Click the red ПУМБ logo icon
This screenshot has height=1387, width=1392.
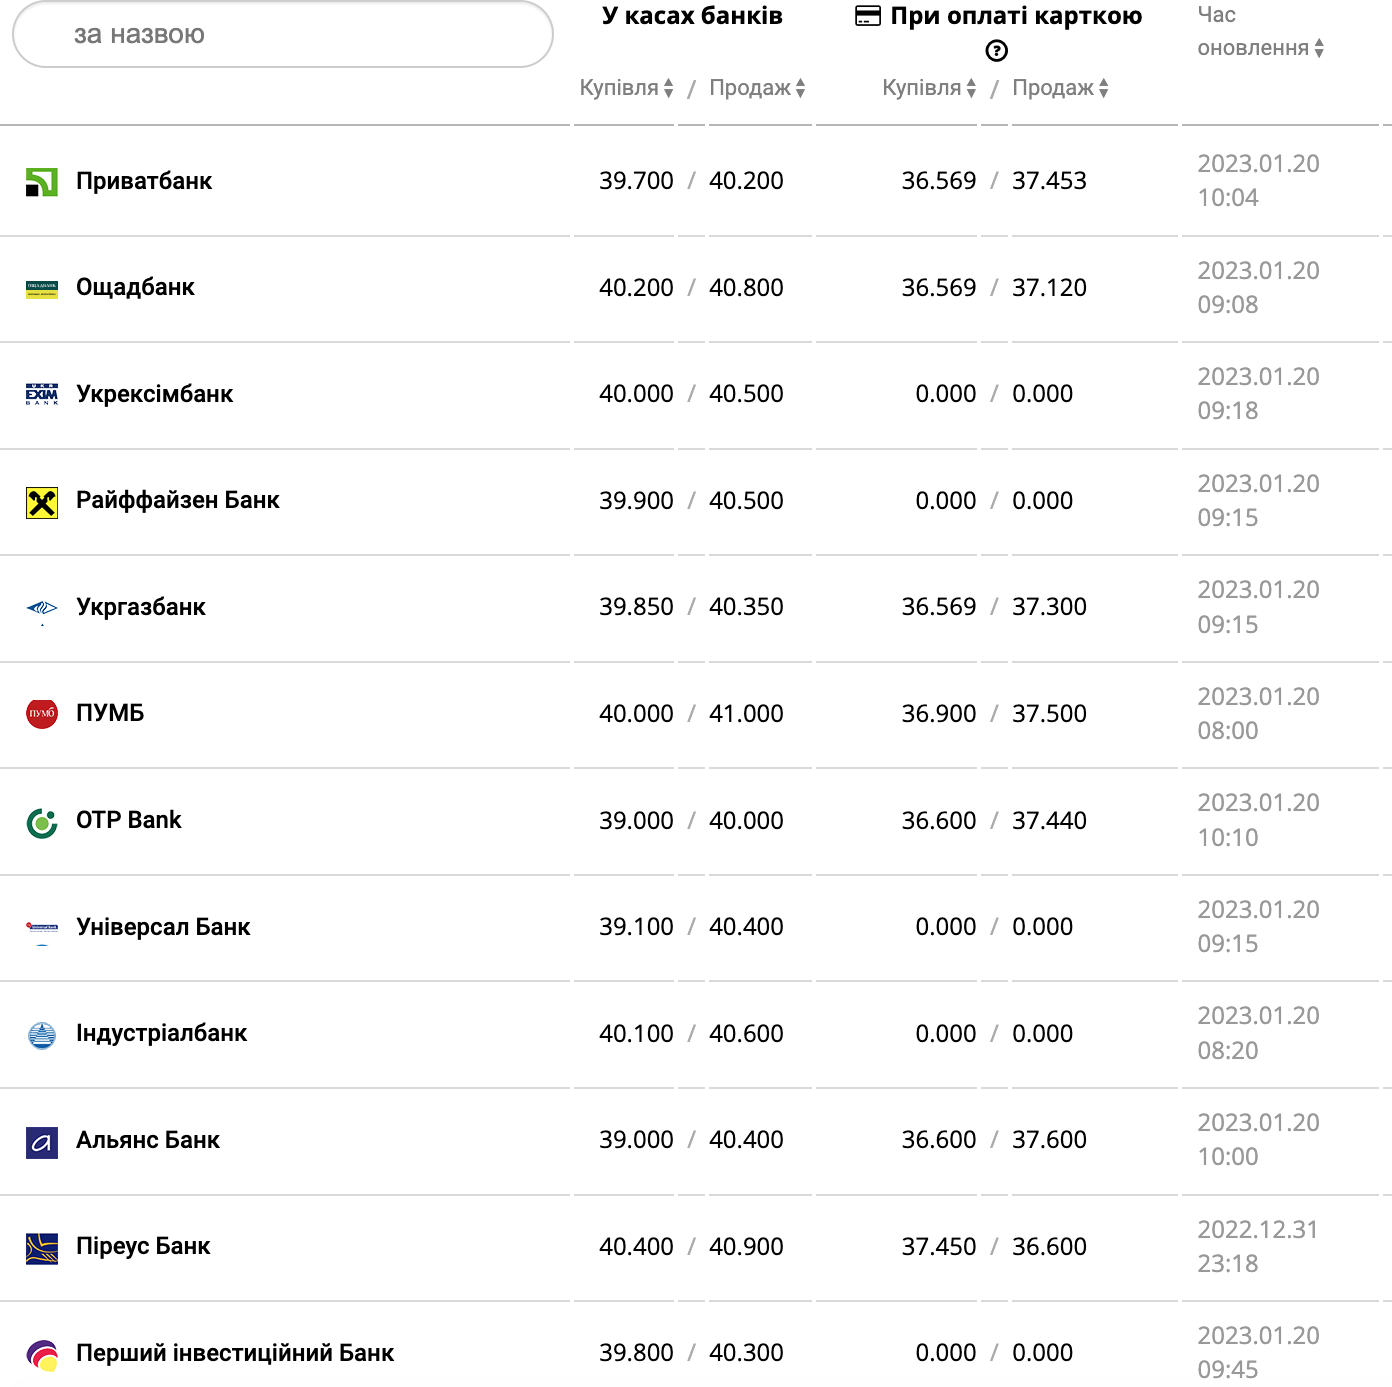click(41, 714)
